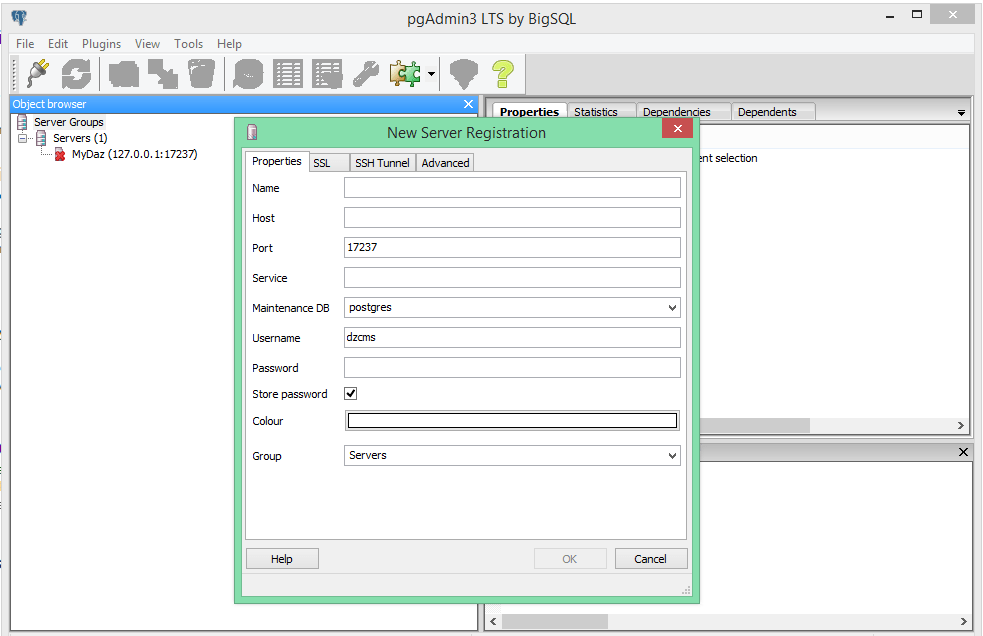The image size is (983, 636).
Task: Click the disconnected MyDaz server icon
Action: coord(60,154)
